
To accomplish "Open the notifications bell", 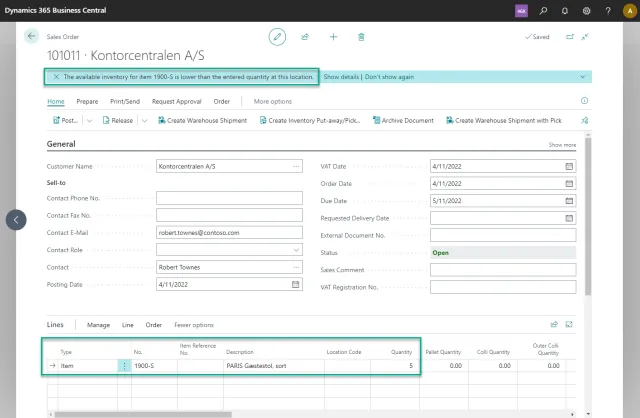I will pyautogui.click(x=565, y=11).
